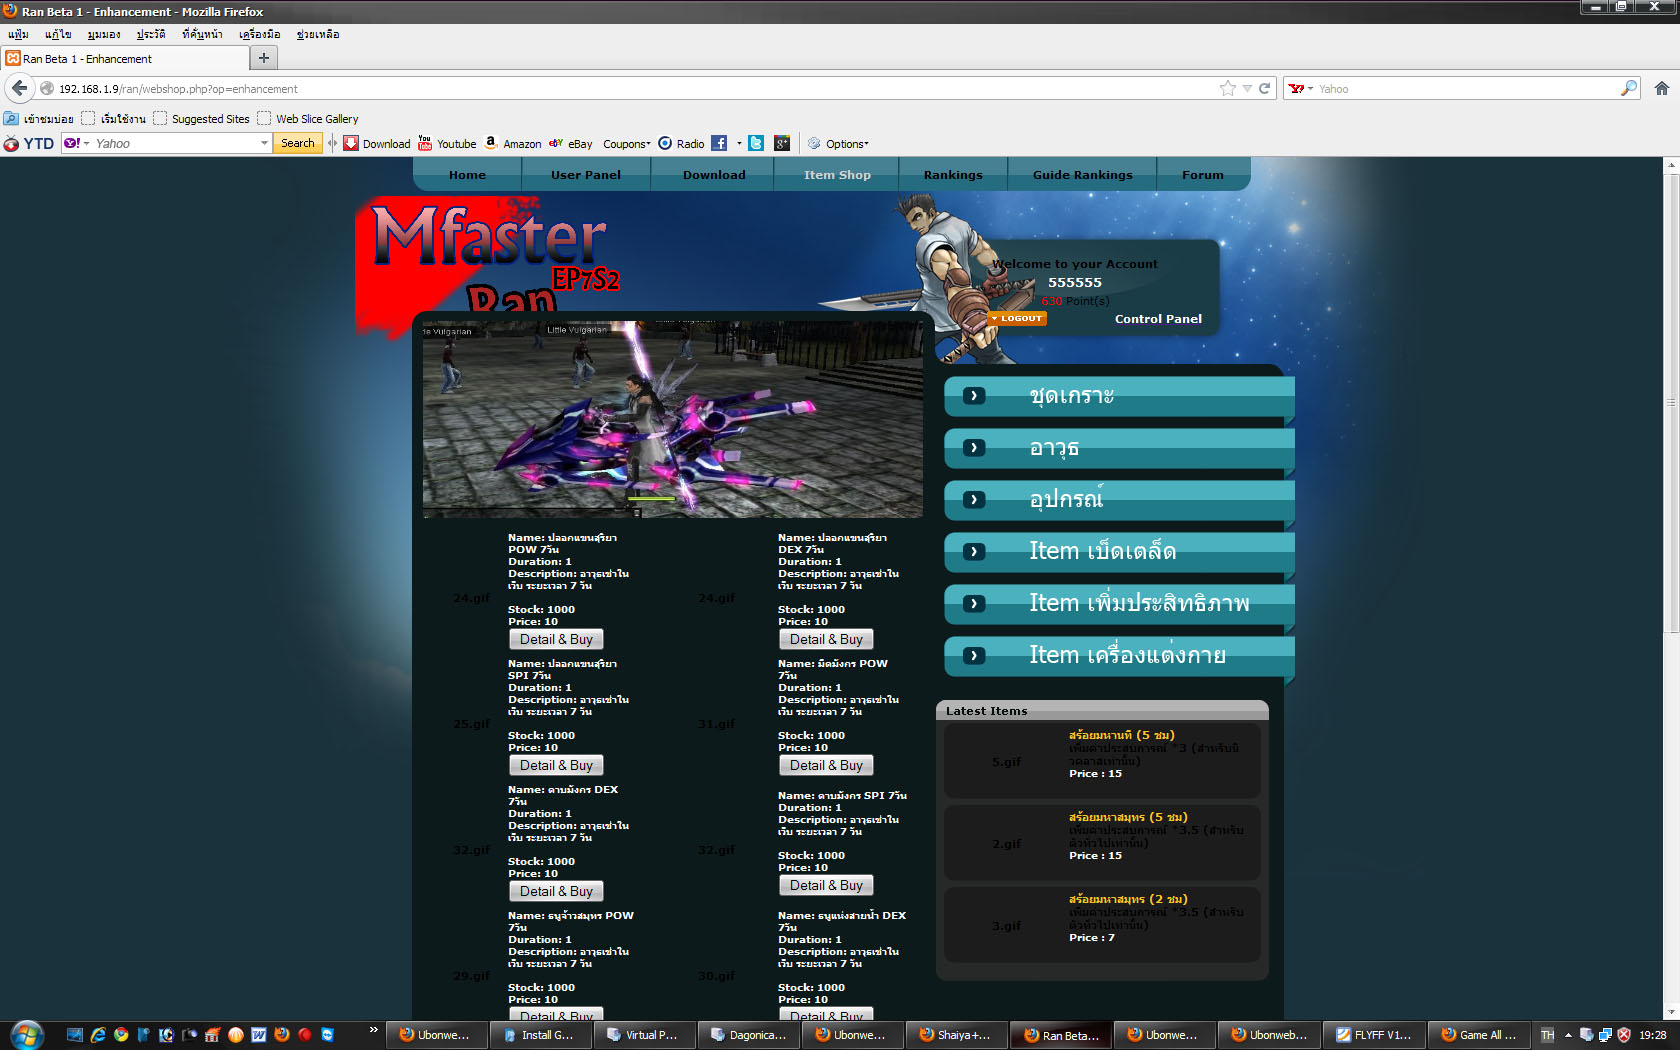Click the search magnifier in the Yahoo search box
1680x1050 pixels.
[x=1628, y=88]
